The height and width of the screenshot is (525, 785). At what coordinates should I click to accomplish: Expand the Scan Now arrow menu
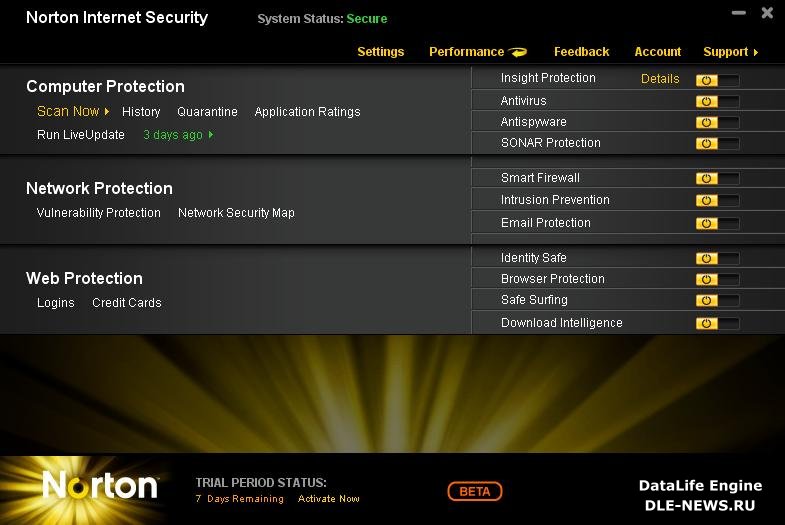tap(107, 112)
